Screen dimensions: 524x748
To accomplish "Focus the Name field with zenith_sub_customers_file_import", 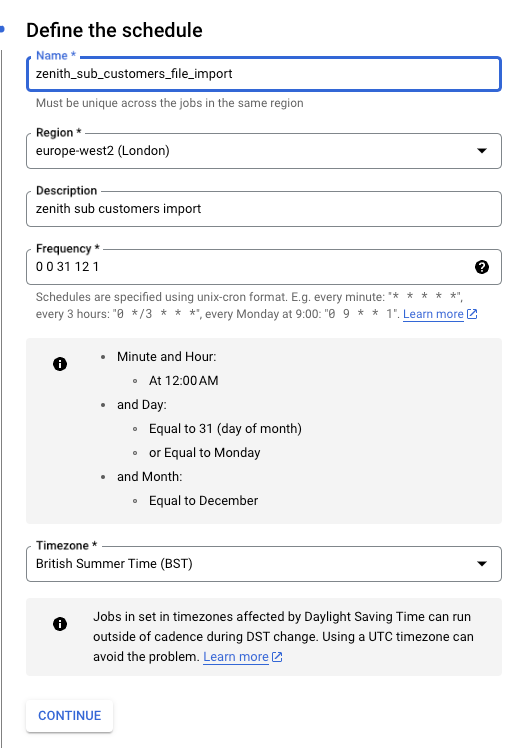I will pos(263,74).
